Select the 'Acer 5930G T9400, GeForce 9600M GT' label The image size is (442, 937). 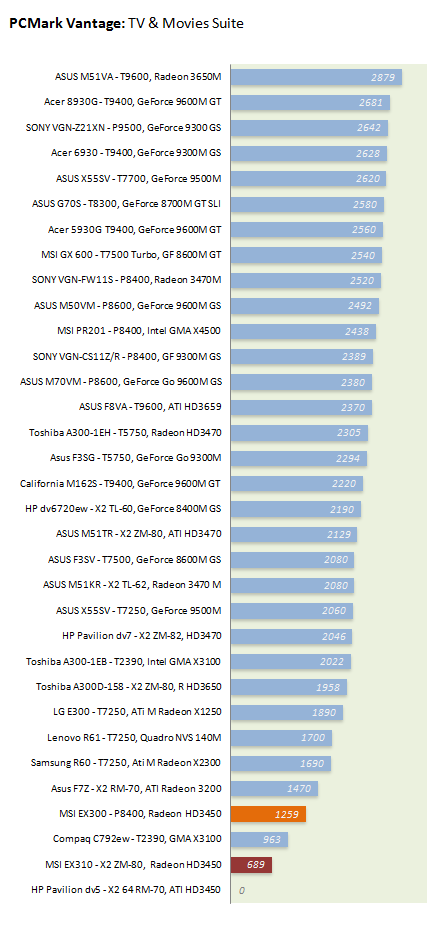134,229
